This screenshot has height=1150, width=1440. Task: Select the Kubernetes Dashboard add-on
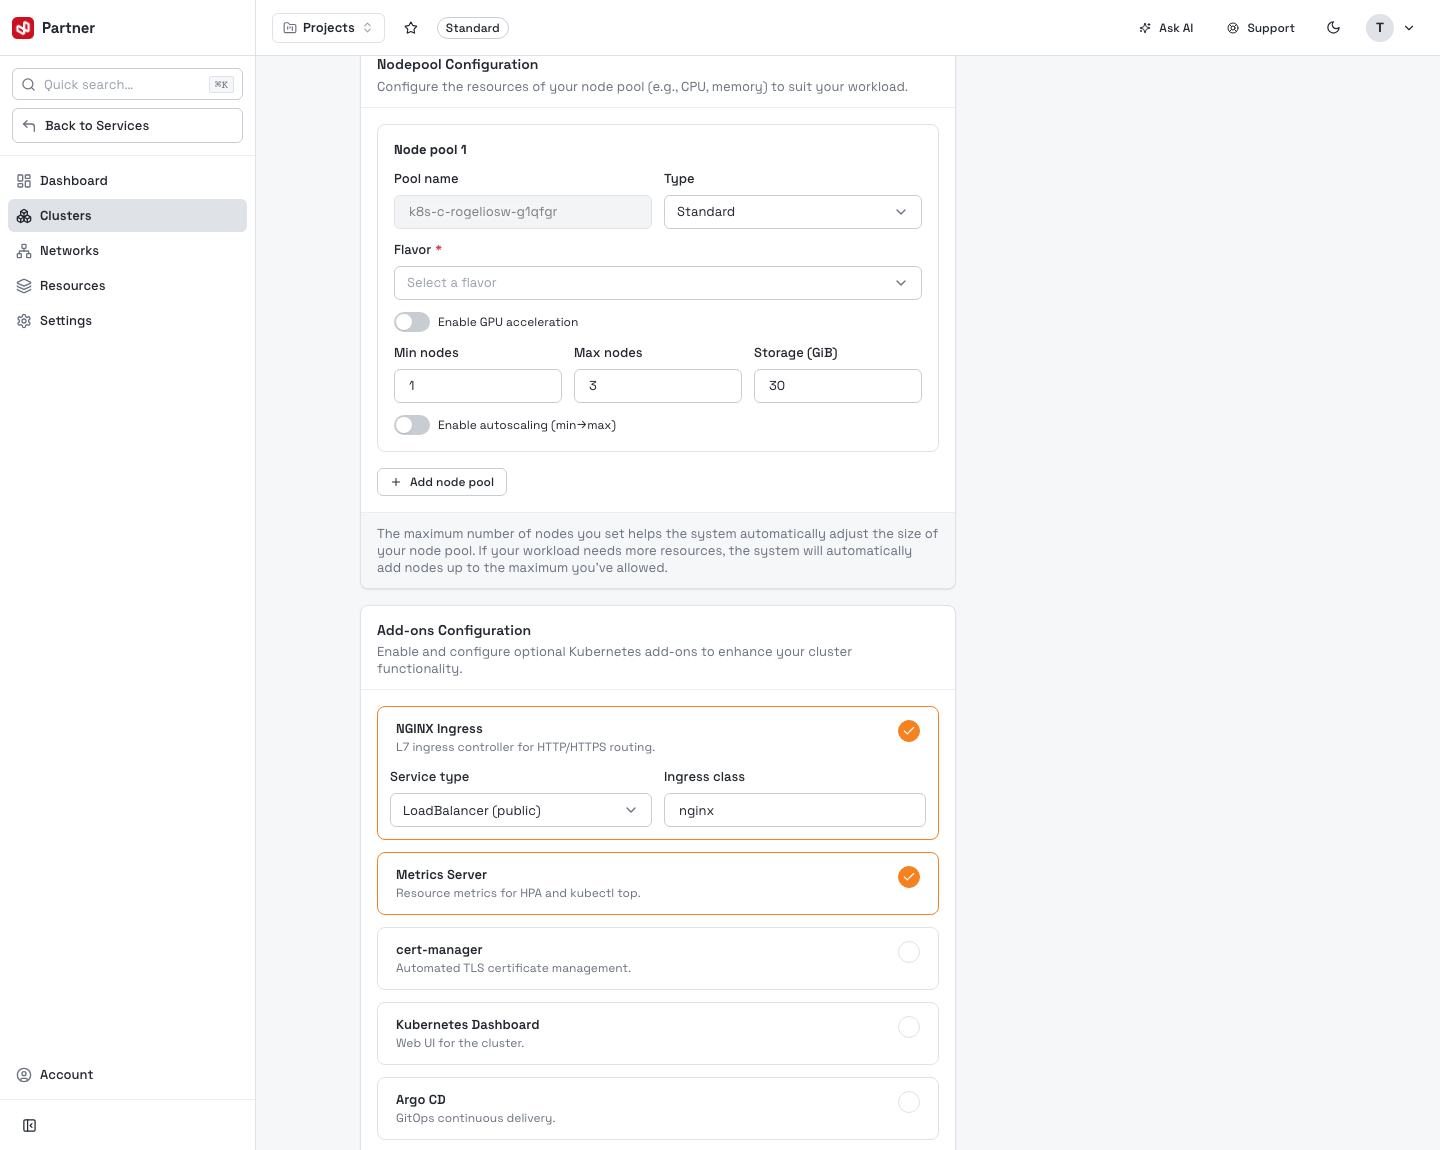[x=909, y=1027]
